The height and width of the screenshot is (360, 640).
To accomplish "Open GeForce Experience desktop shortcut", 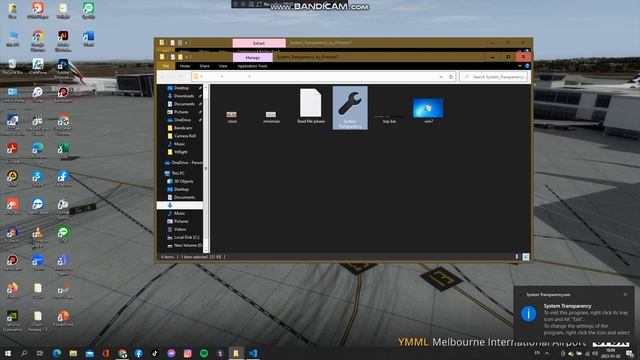I will [x=12, y=320].
